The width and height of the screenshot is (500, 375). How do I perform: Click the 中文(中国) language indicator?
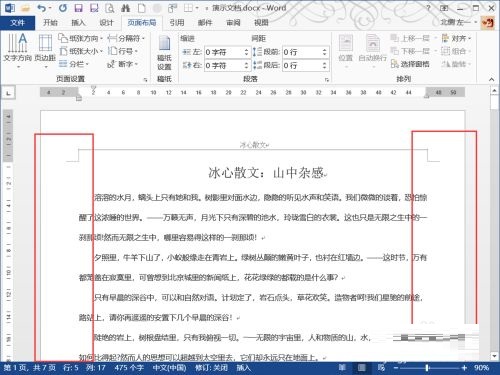click(169, 368)
